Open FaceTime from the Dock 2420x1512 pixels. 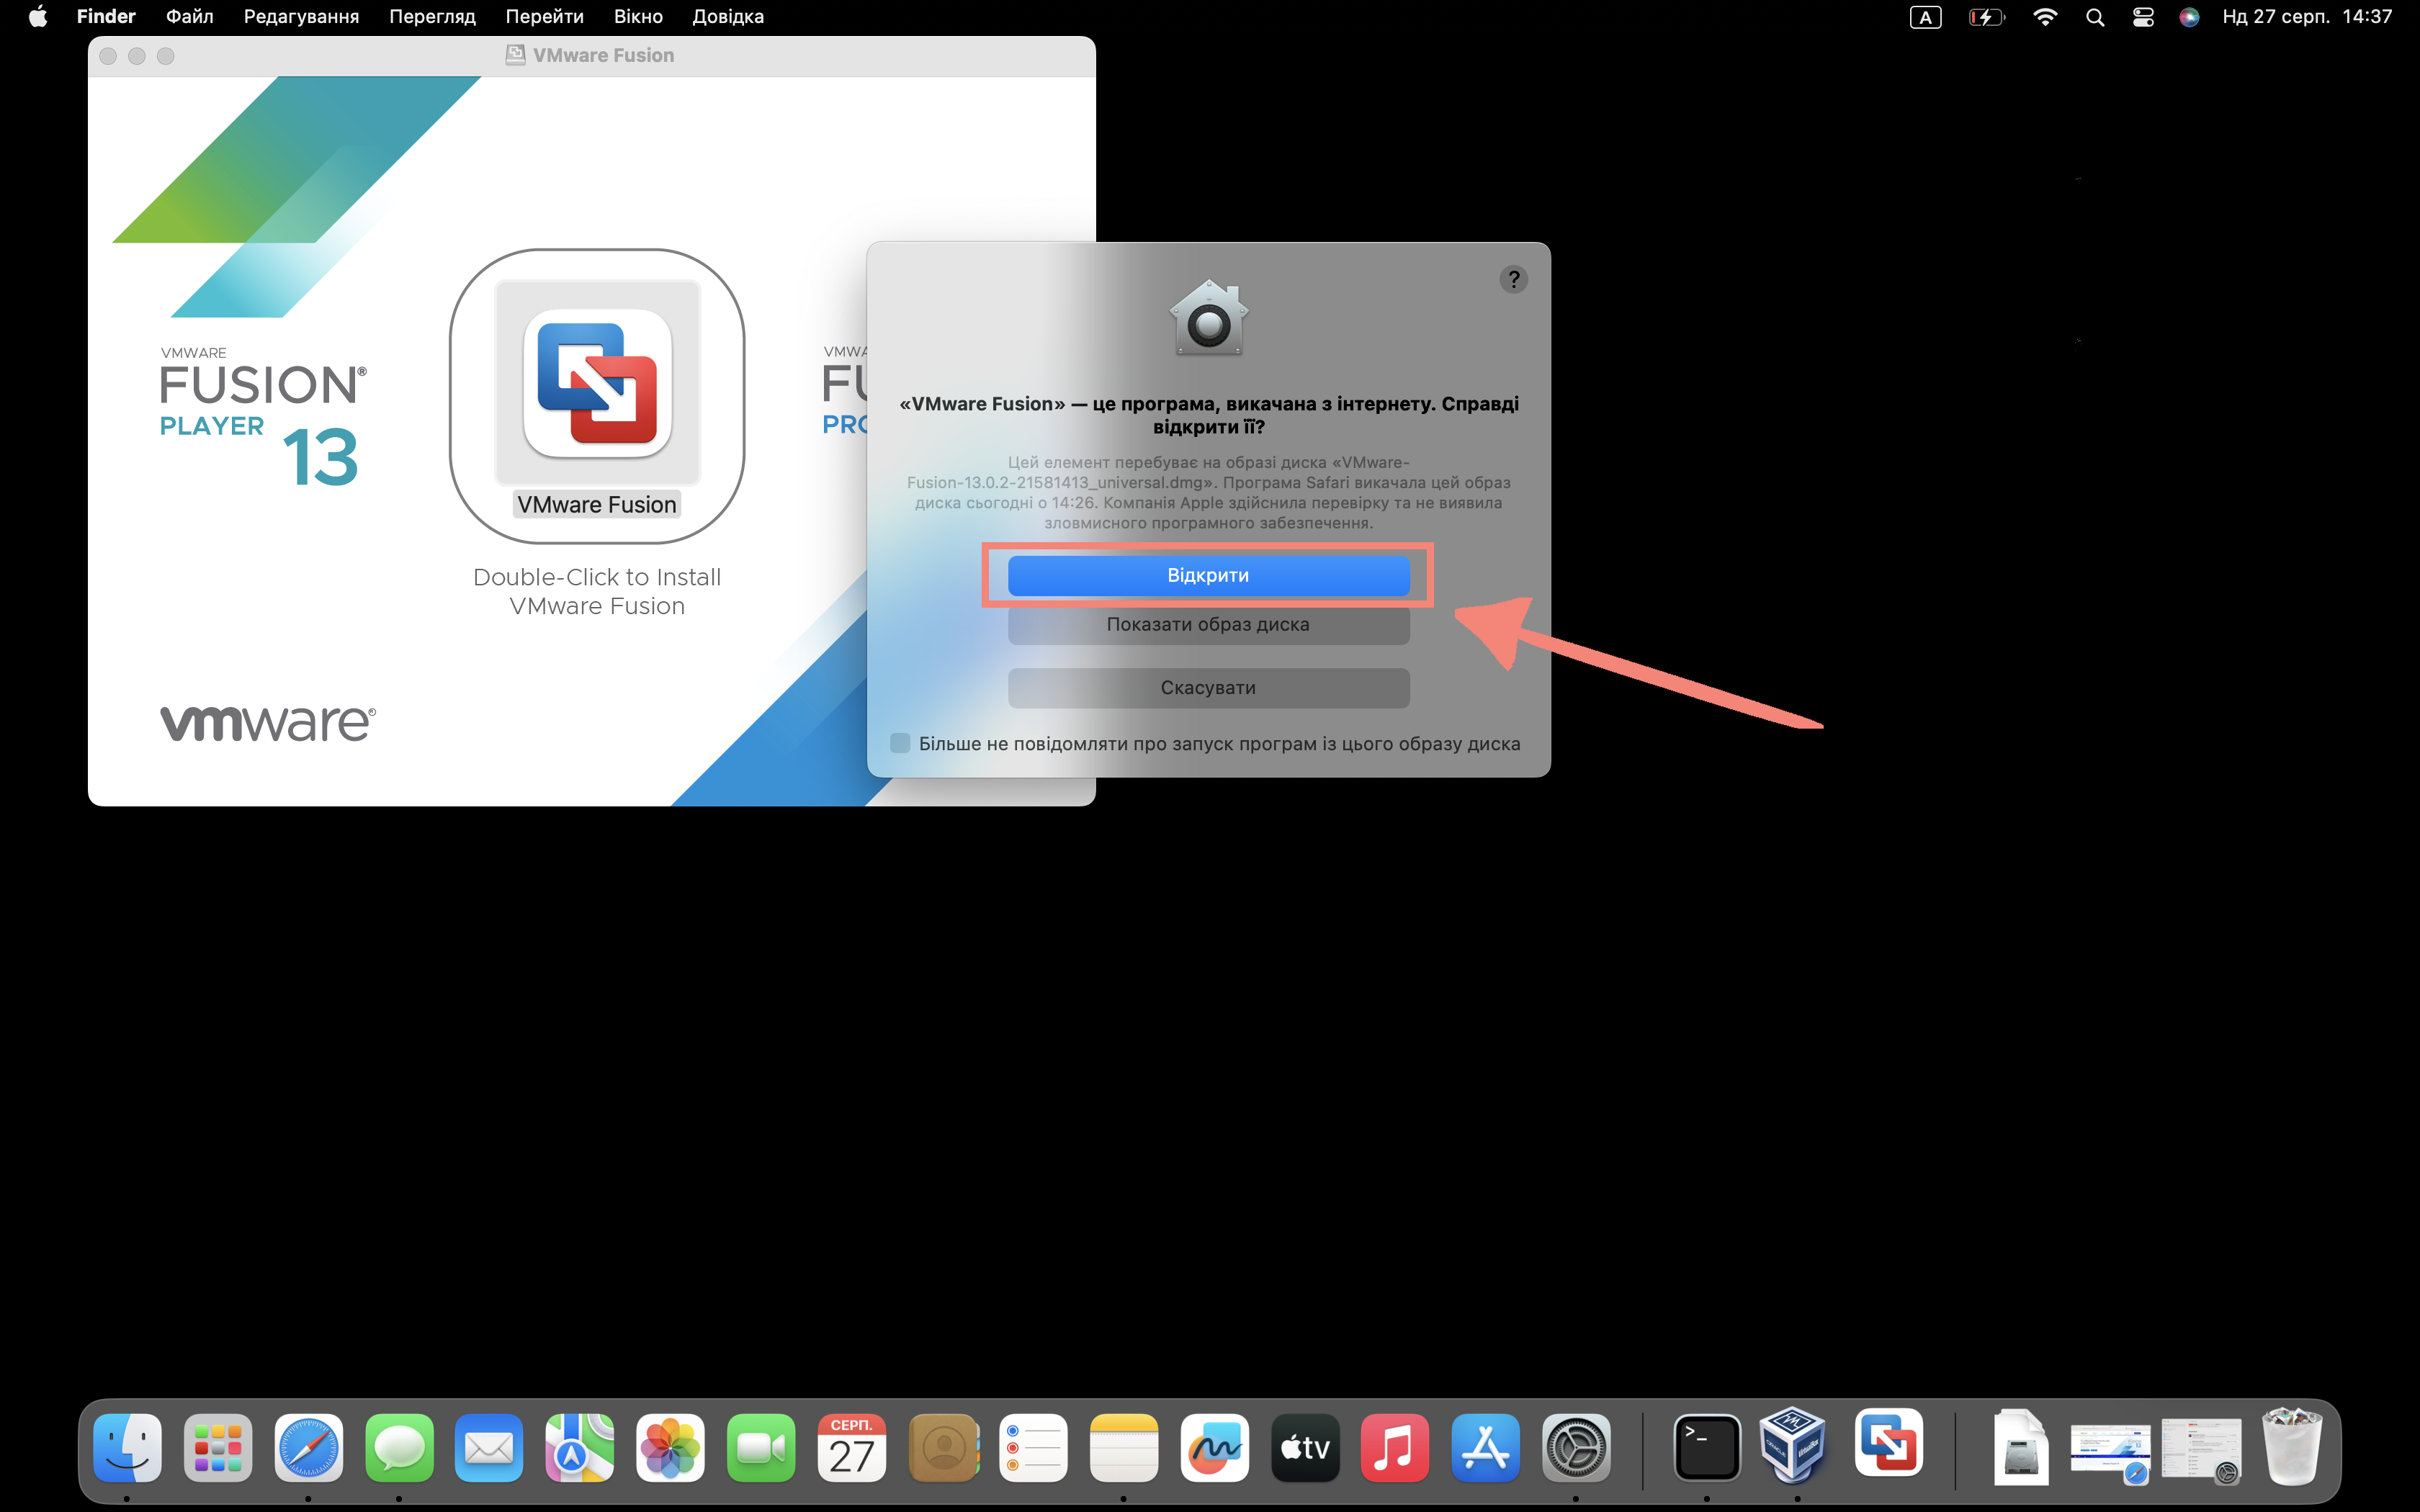(x=761, y=1447)
